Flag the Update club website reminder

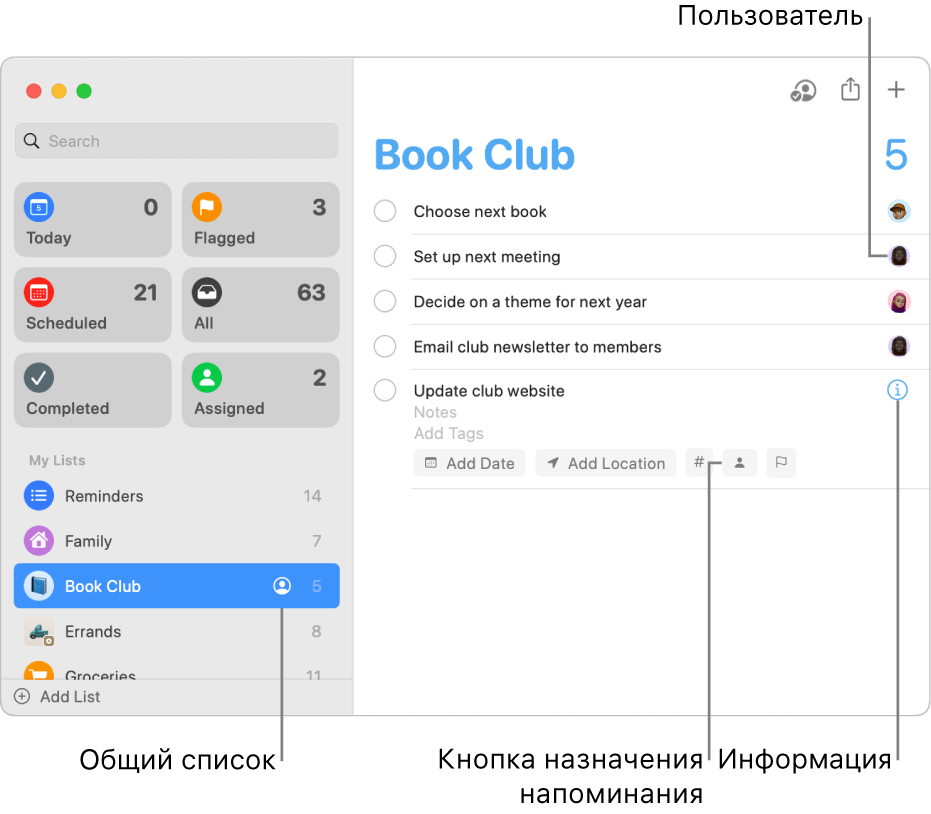click(781, 463)
